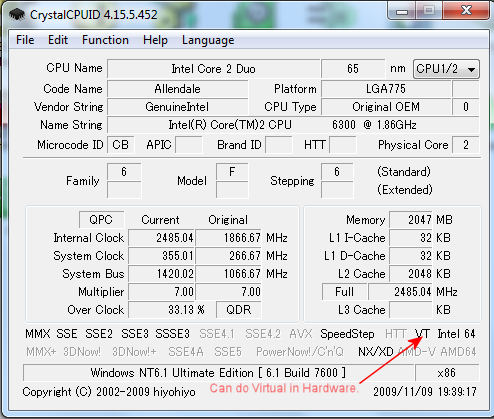Click the Code Name field Allendale
This screenshot has height=419, width=494.
coord(178,89)
